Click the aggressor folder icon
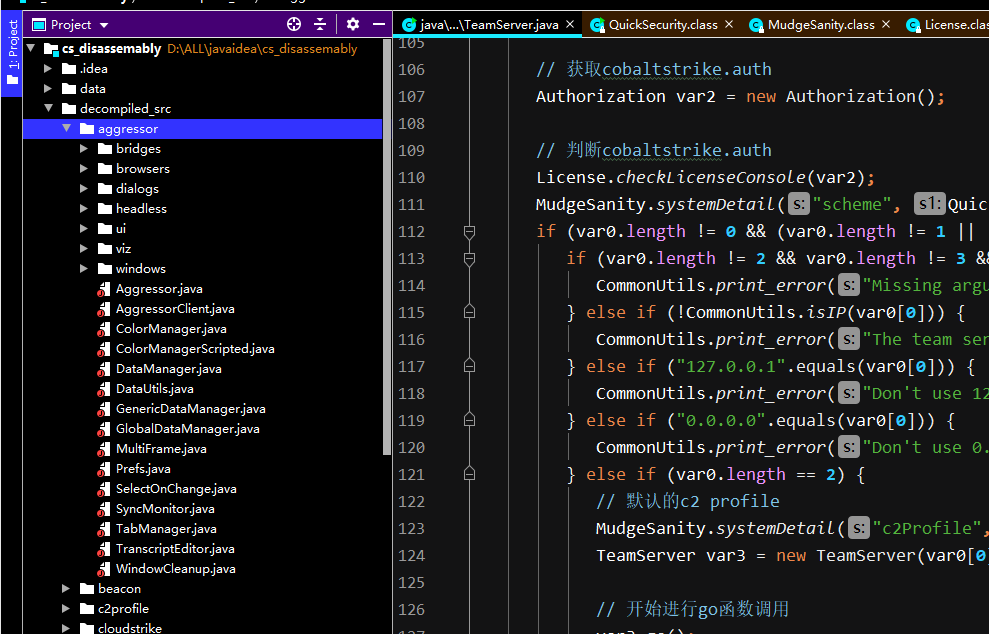This screenshot has width=989, height=634. click(87, 129)
